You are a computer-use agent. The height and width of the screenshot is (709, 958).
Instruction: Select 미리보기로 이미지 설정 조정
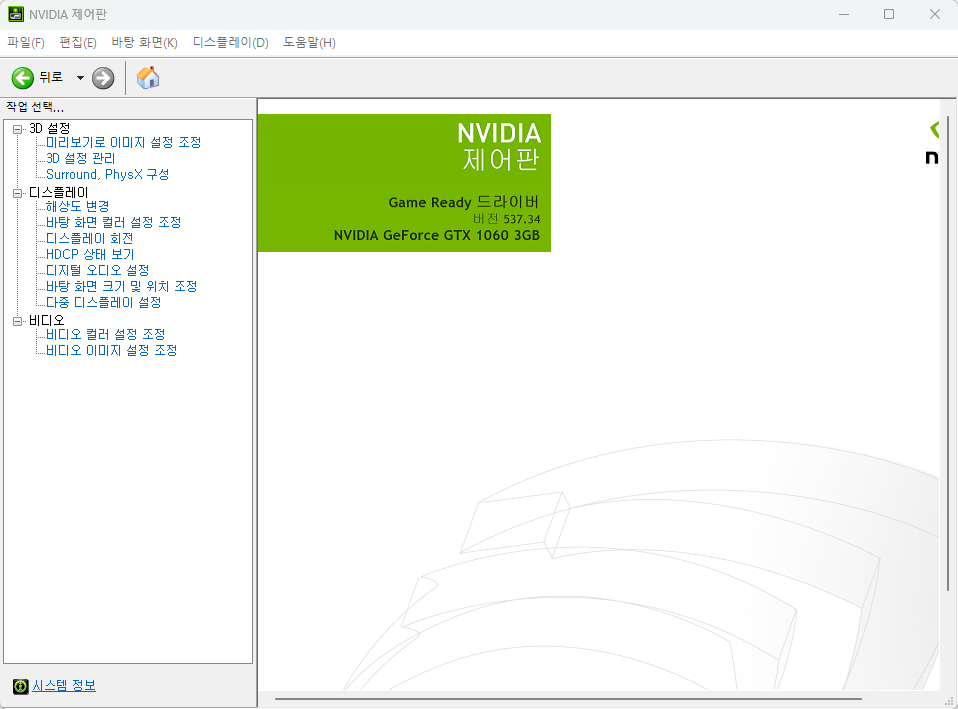coord(123,142)
